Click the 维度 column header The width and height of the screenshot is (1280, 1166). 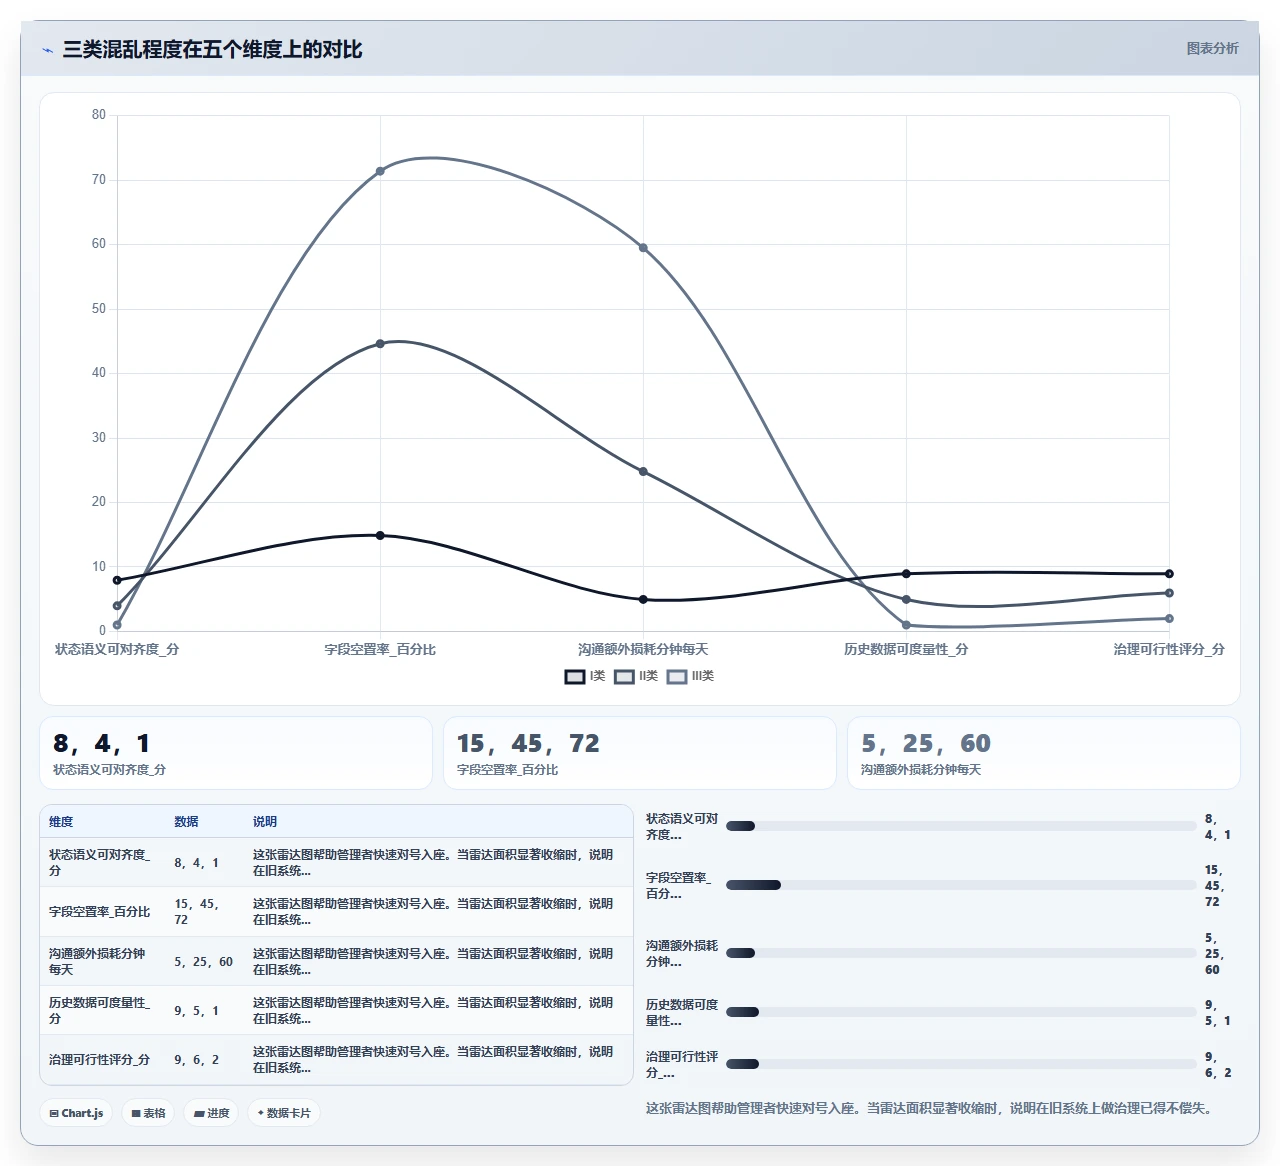pos(61,822)
